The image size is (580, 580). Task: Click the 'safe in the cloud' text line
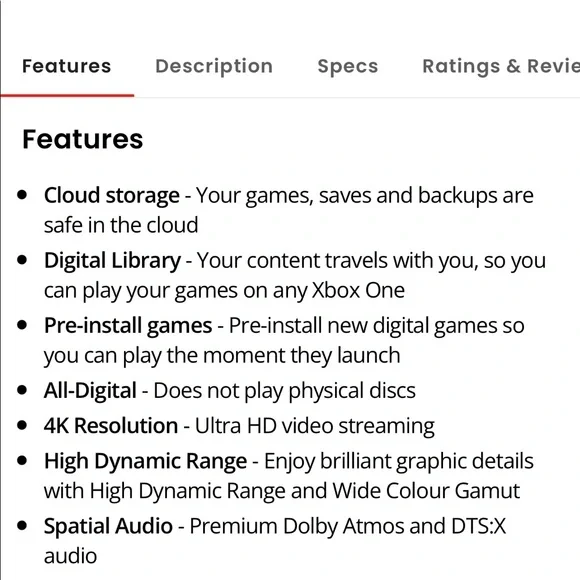[121, 225]
